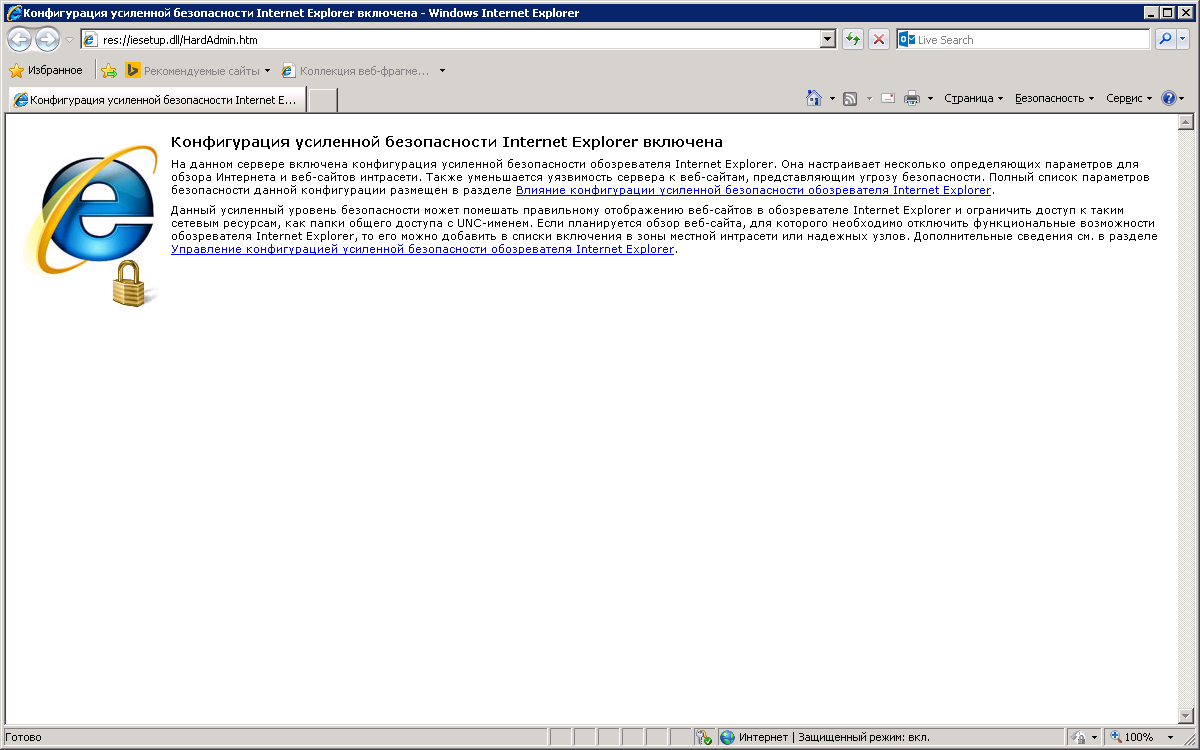Click the address bar with res://iesetup.dll/HardAdmin.htm

pos(449,40)
